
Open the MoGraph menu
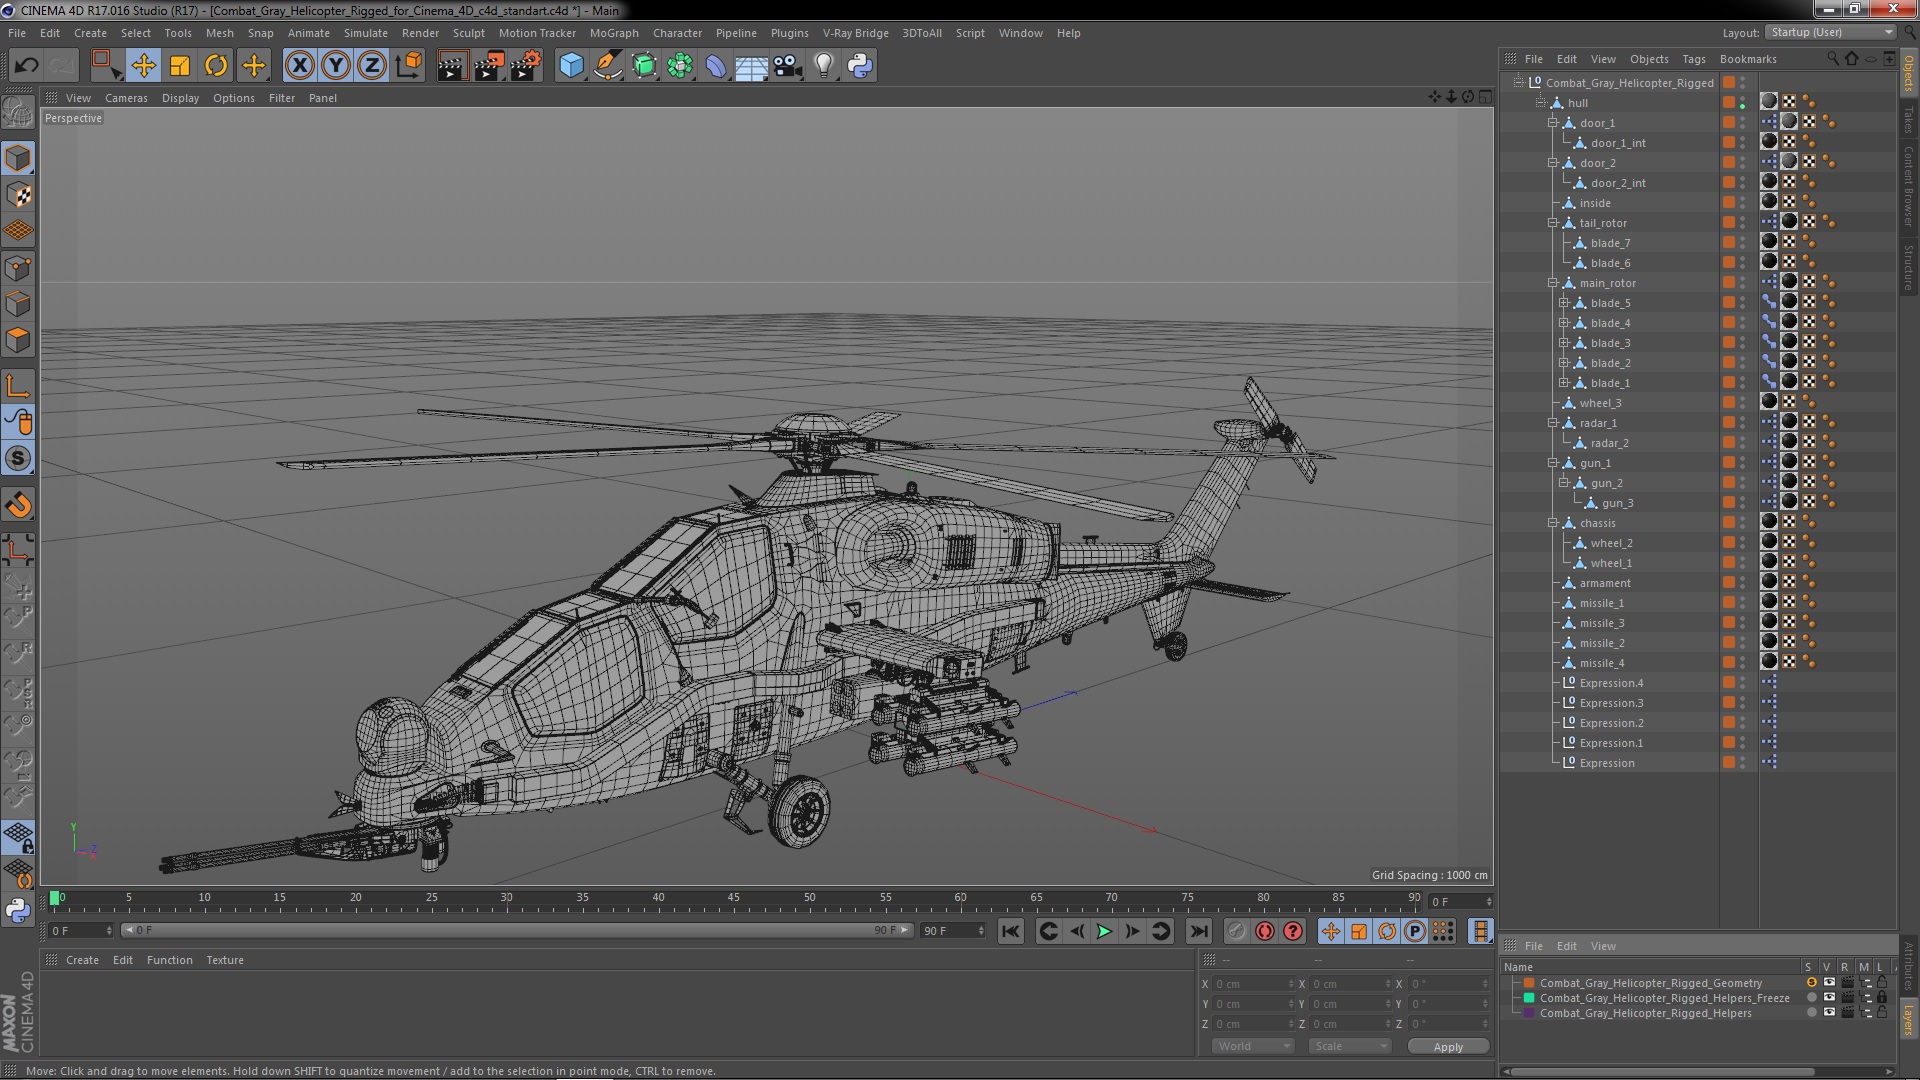(613, 33)
